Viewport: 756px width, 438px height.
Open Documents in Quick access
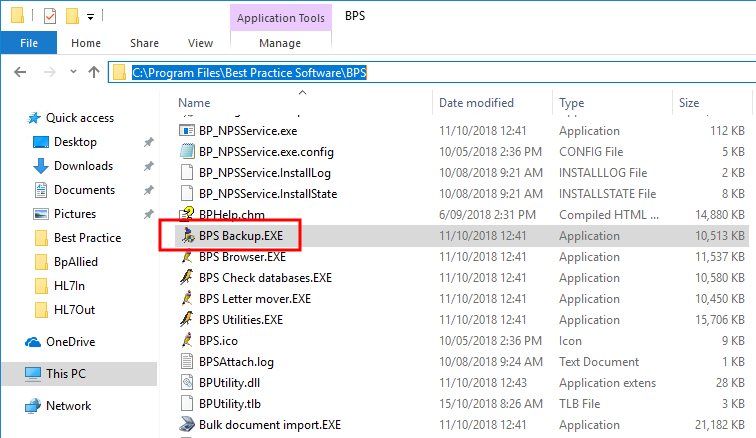point(84,190)
